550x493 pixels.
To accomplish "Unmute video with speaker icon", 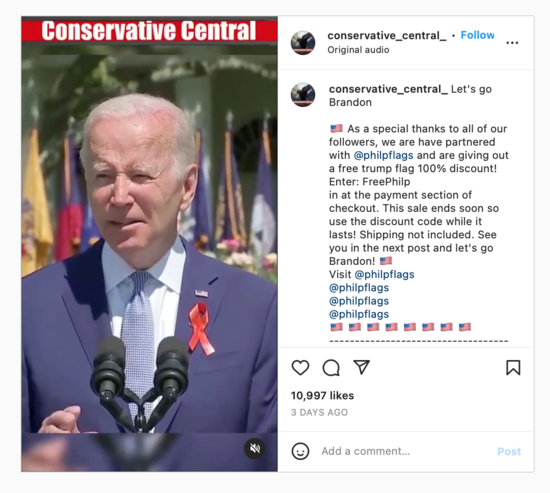I will 255,448.
